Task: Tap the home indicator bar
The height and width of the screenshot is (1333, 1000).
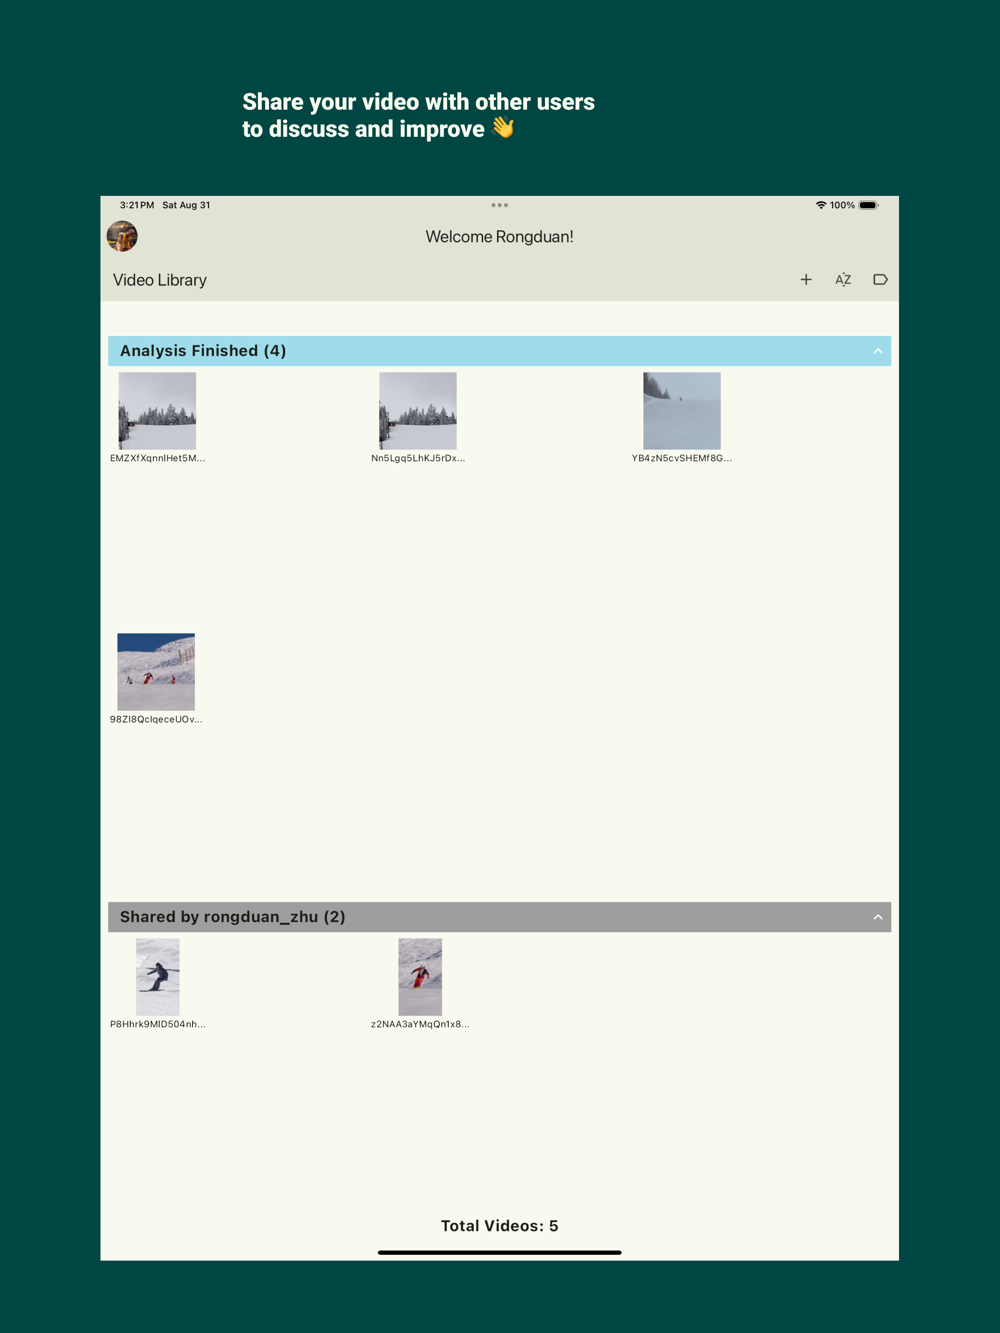Action: tap(500, 1252)
